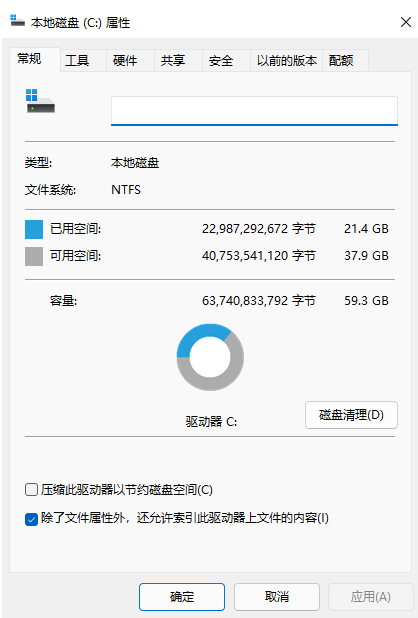Viewport: 418px width, 618px height.
Task: Click the 类型 label
Action: [38, 163]
